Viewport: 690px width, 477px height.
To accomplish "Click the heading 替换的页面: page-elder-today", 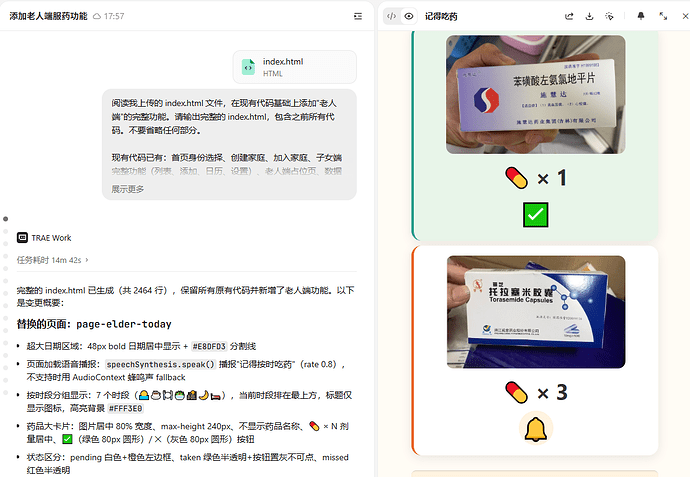I will pyautogui.click(x=94, y=324).
